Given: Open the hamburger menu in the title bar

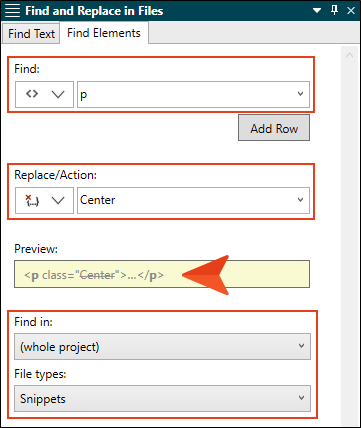Looking at the screenshot, I should [13, 11].
